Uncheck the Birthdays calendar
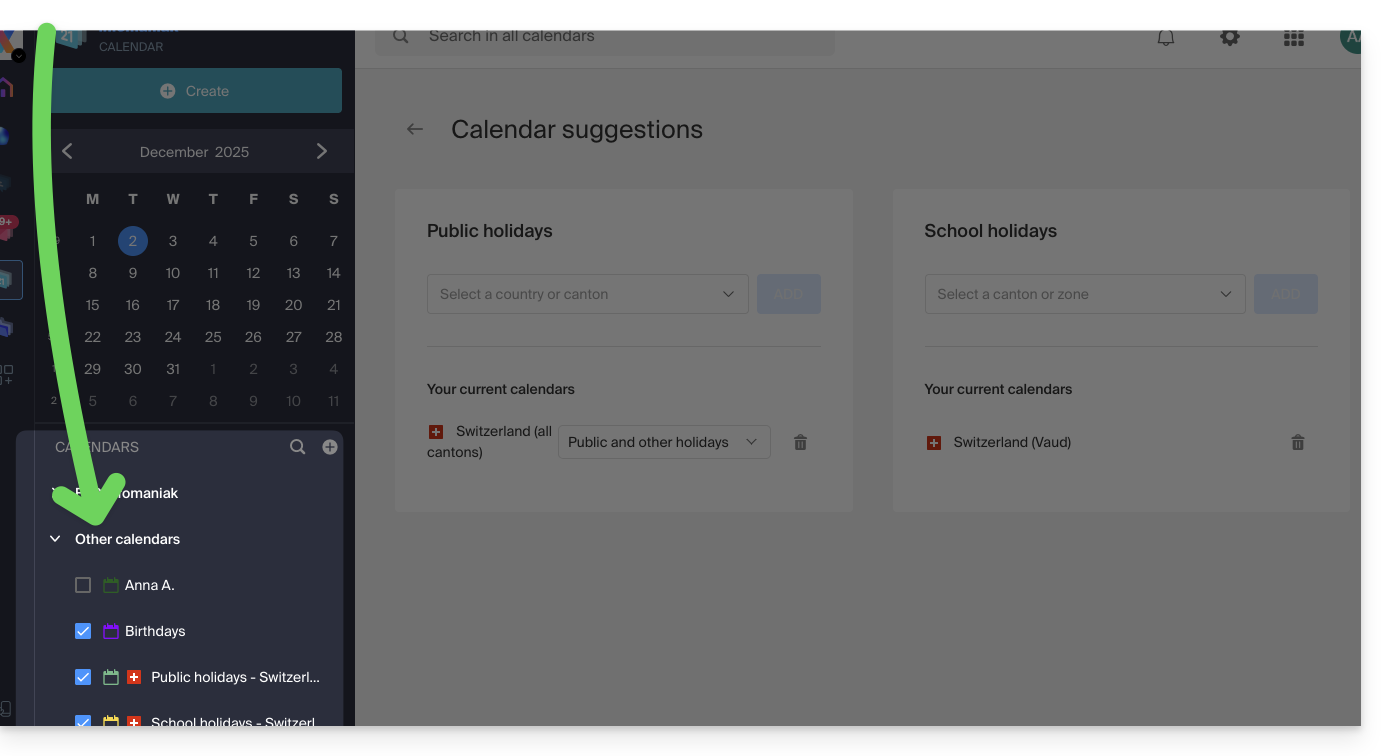Screen dimensions: 1391x756 [x=83, y=631]
